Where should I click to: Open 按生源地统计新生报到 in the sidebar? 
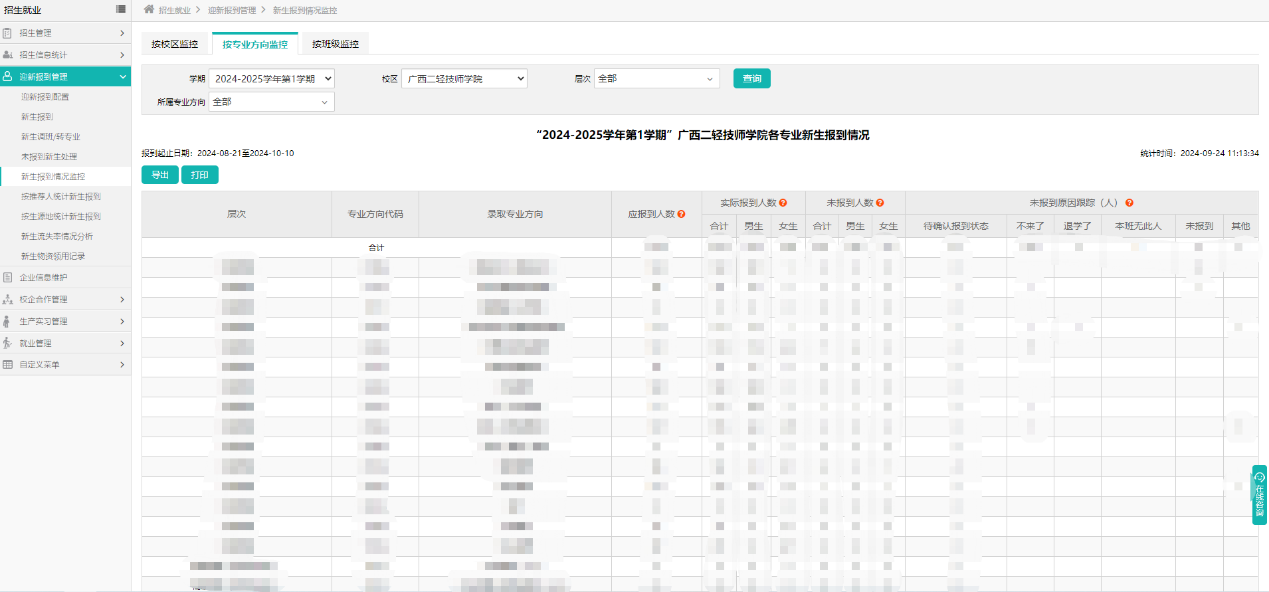tap(60, 216)
